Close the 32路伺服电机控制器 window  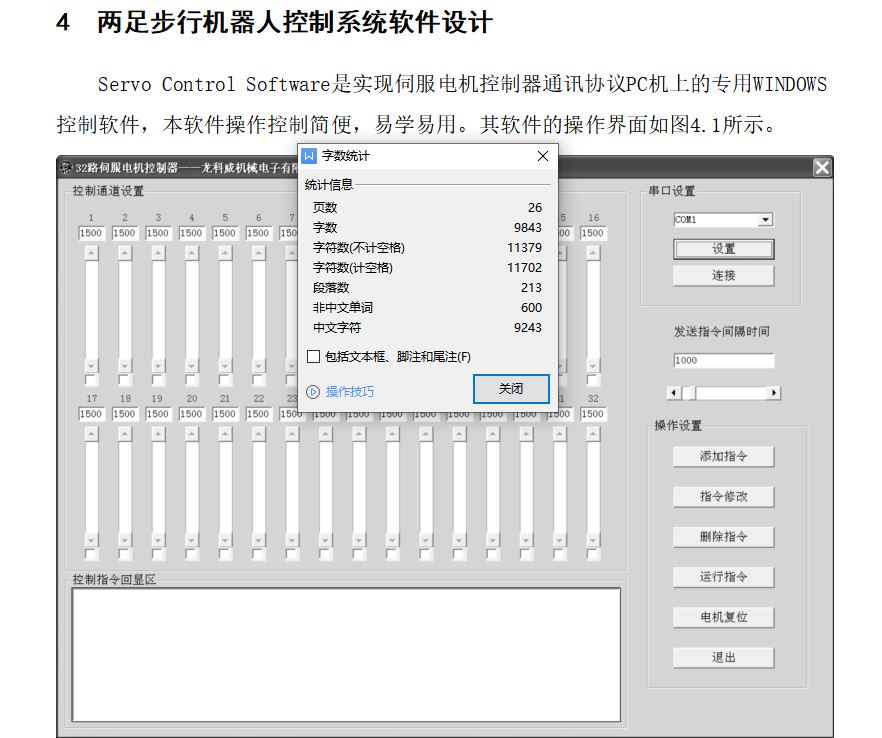[x=822, y=167]
